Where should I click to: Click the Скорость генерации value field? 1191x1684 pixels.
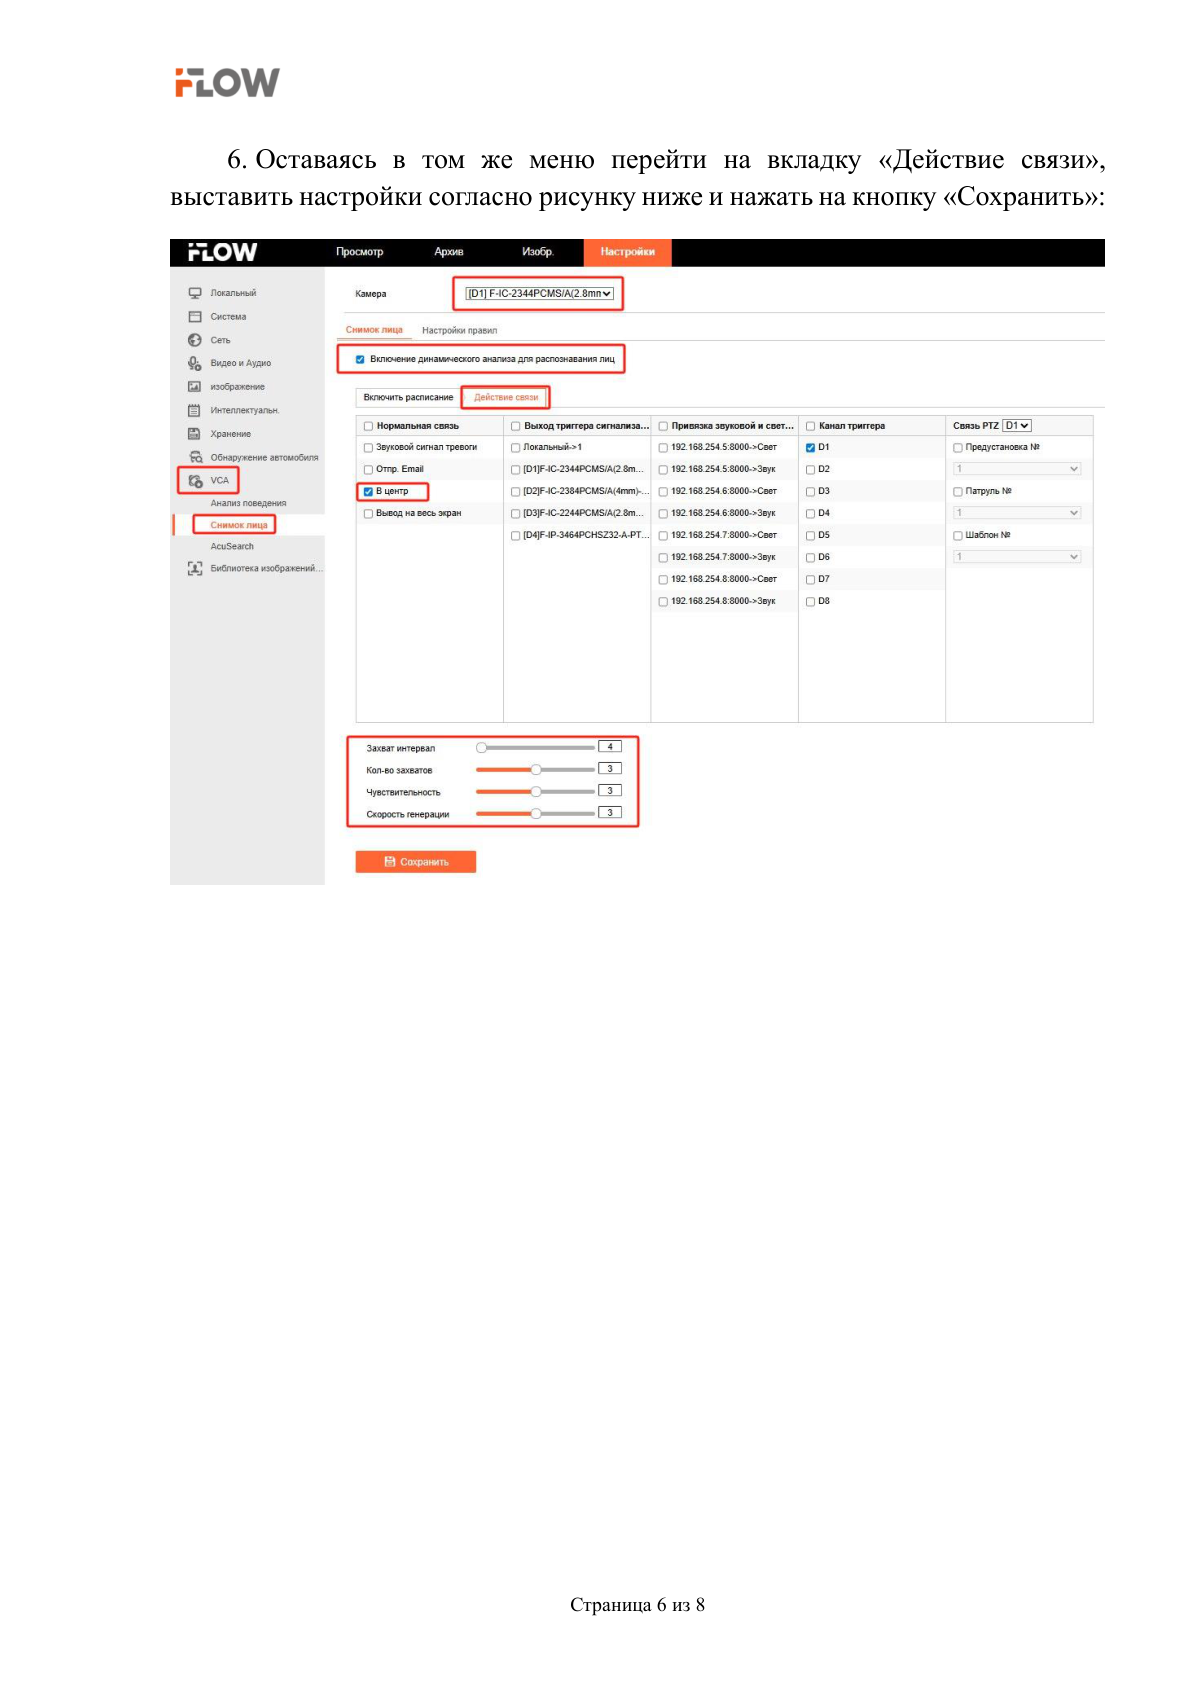point(610,813)
